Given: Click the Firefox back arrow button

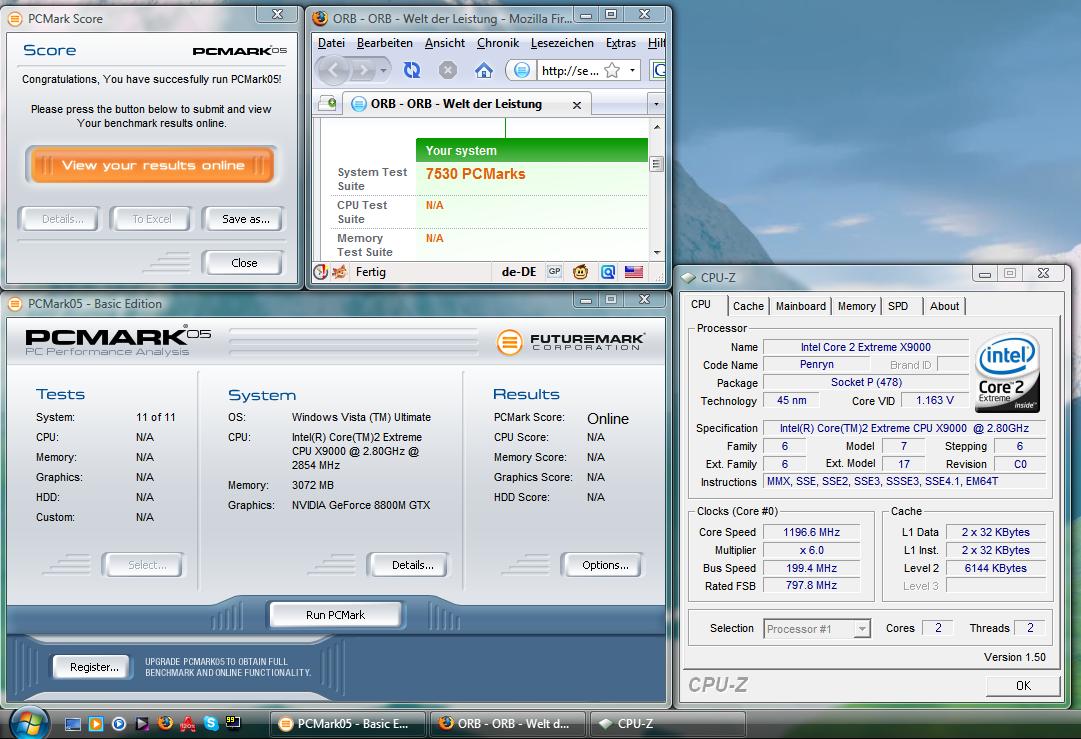Looking at the screenshot, I should [334, 70].
